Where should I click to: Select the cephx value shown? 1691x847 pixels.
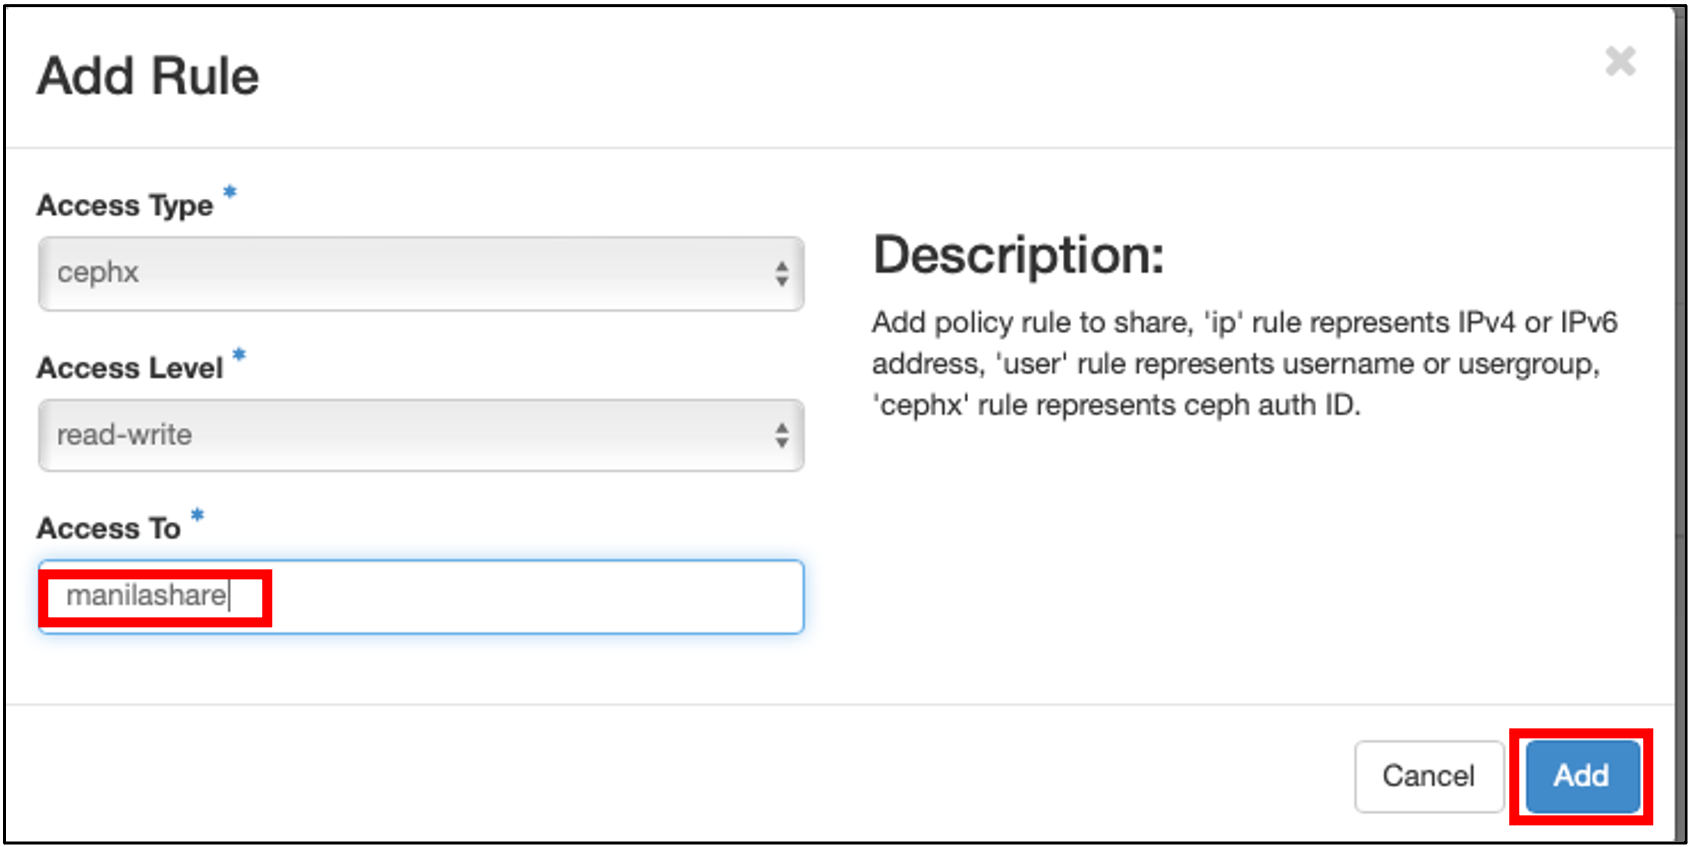click(98, 273)
